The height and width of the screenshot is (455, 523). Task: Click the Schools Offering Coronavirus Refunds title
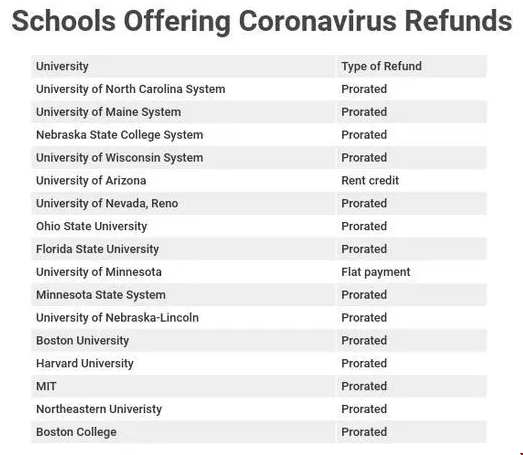[x=262, y=21]
